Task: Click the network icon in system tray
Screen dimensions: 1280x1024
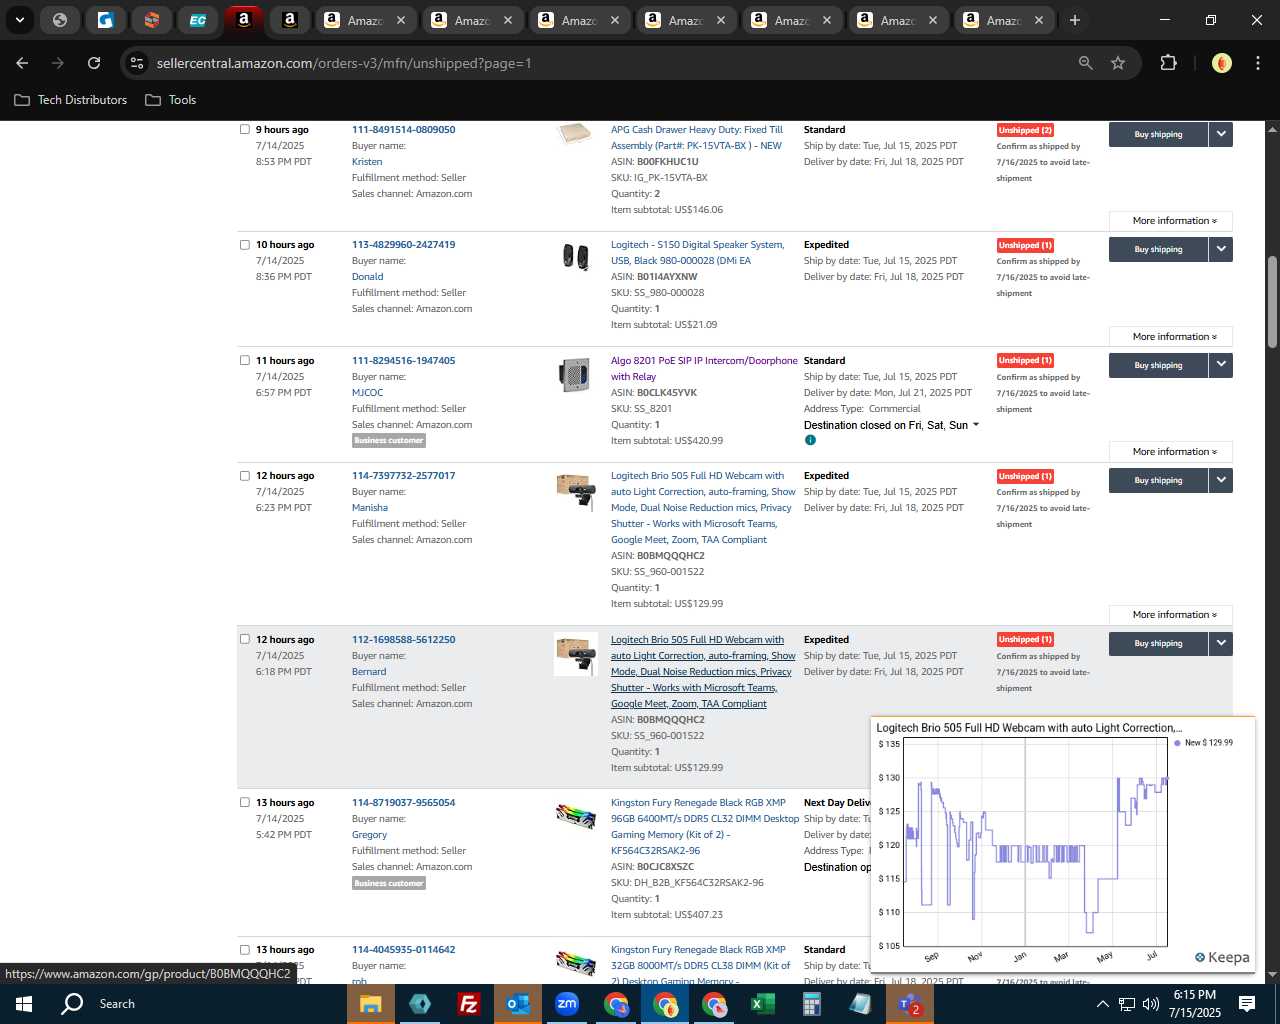Action: click(1127, 1004)
